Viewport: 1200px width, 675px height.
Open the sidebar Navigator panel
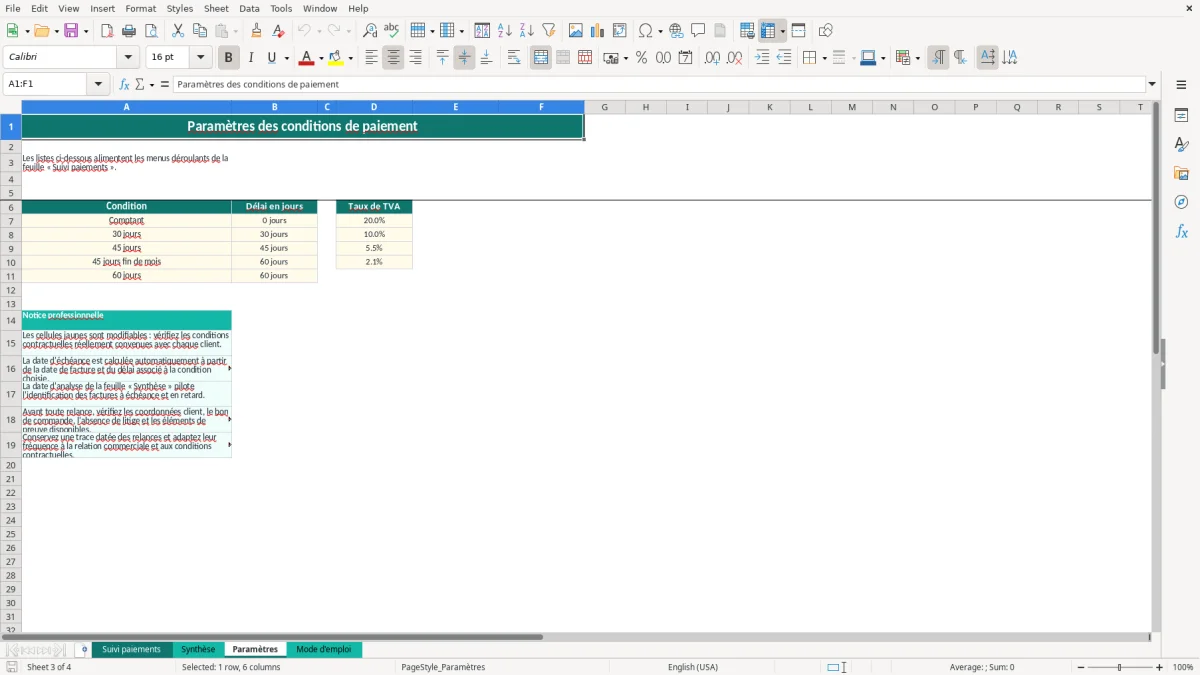pos(1181,202)
